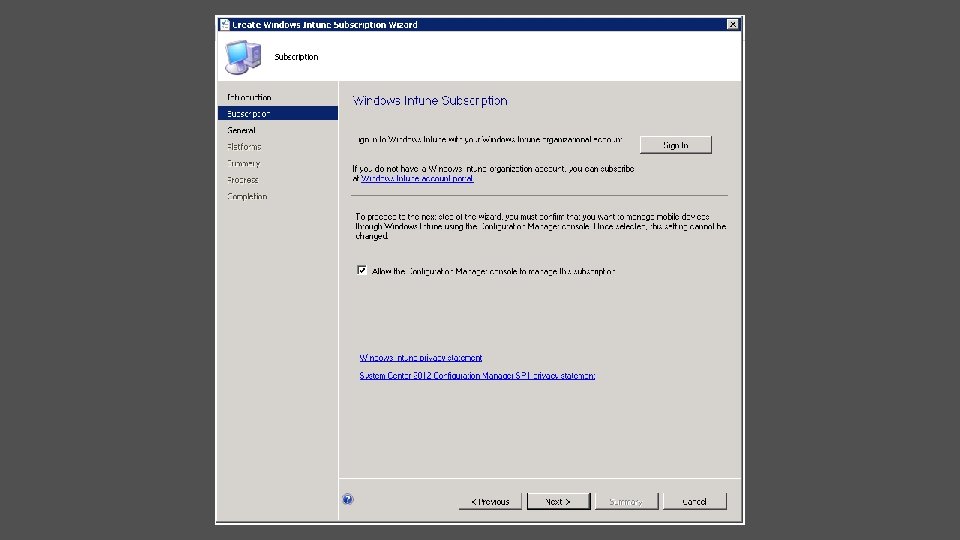Click the Summary button
This screenshot has width=960, height=540.
click(626, 501)
